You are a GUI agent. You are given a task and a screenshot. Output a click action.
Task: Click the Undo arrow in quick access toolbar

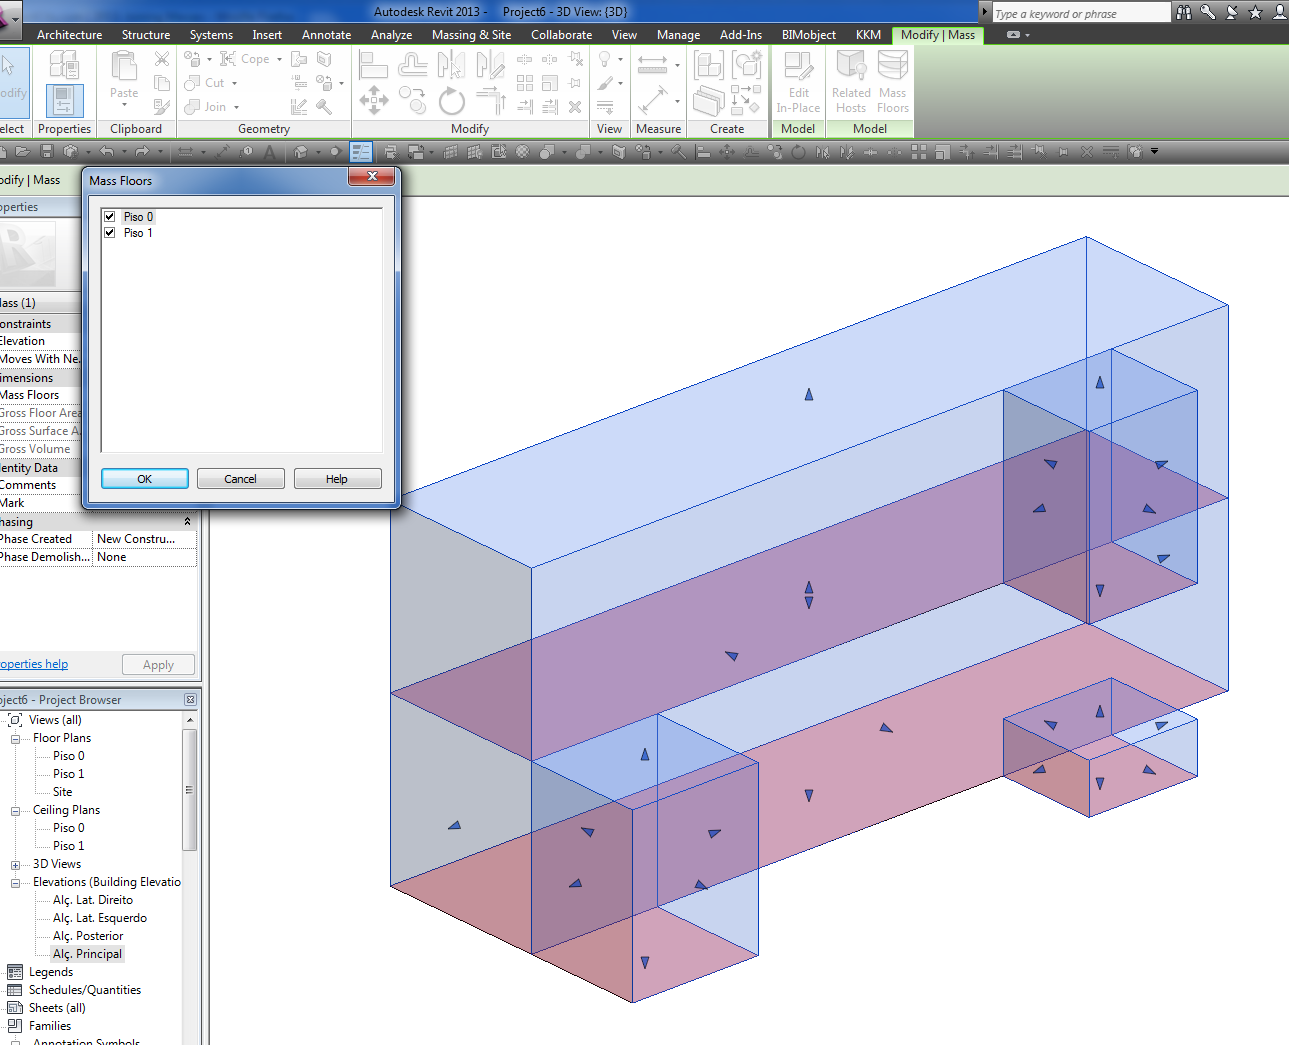click(x=106, y=152)
